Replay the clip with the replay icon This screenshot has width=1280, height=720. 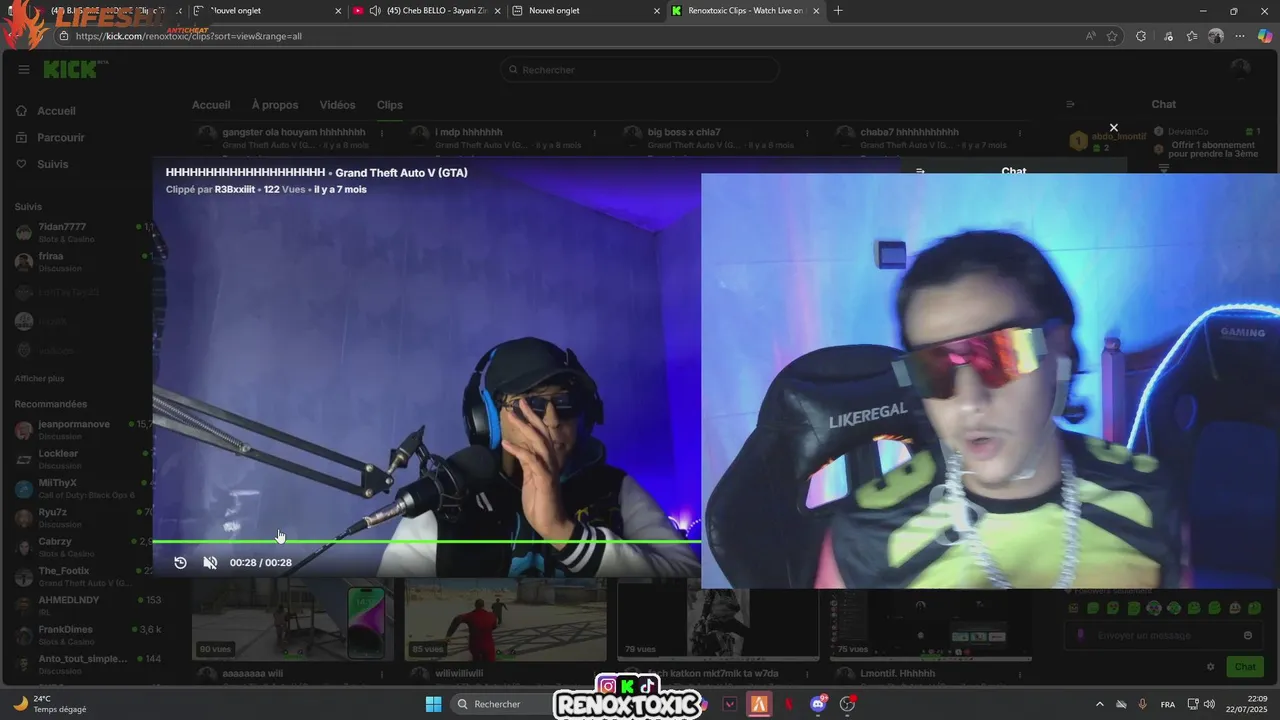point(180,562)
